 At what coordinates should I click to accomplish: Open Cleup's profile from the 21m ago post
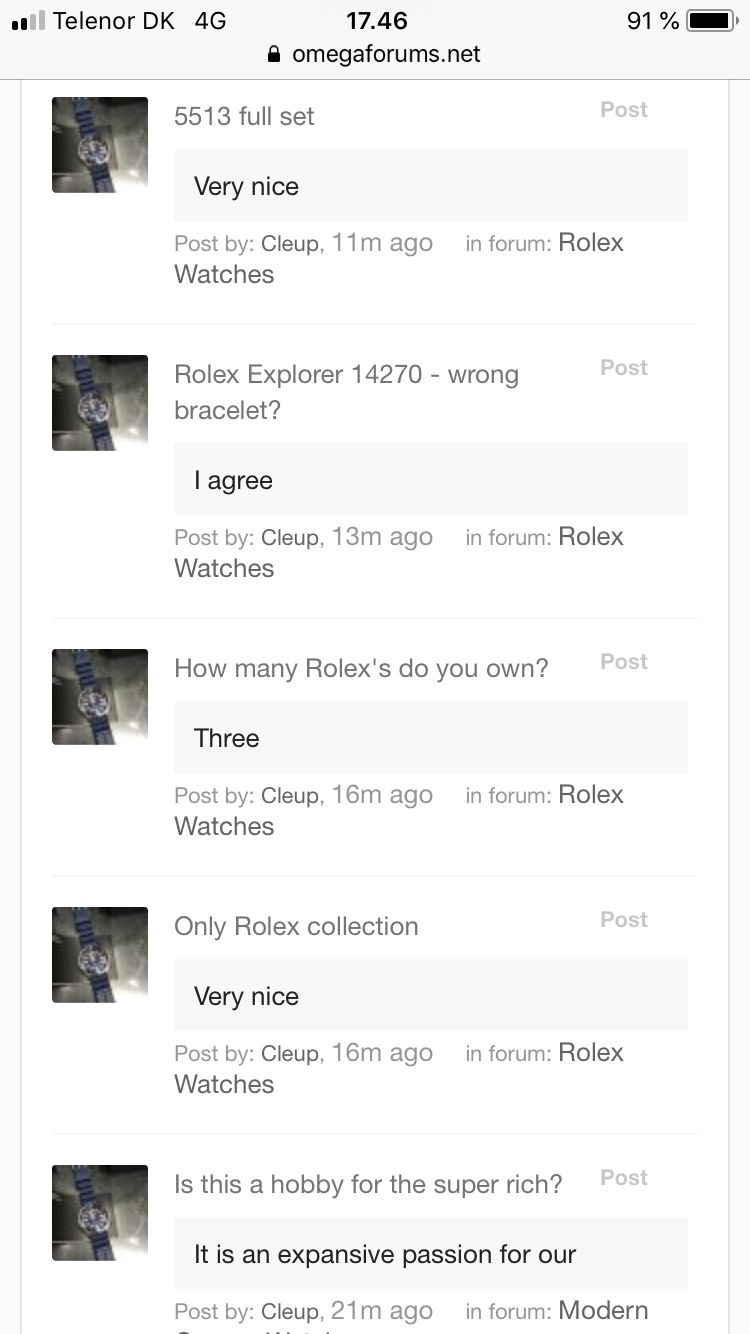pyautogui.click(x=289, y=1312)
